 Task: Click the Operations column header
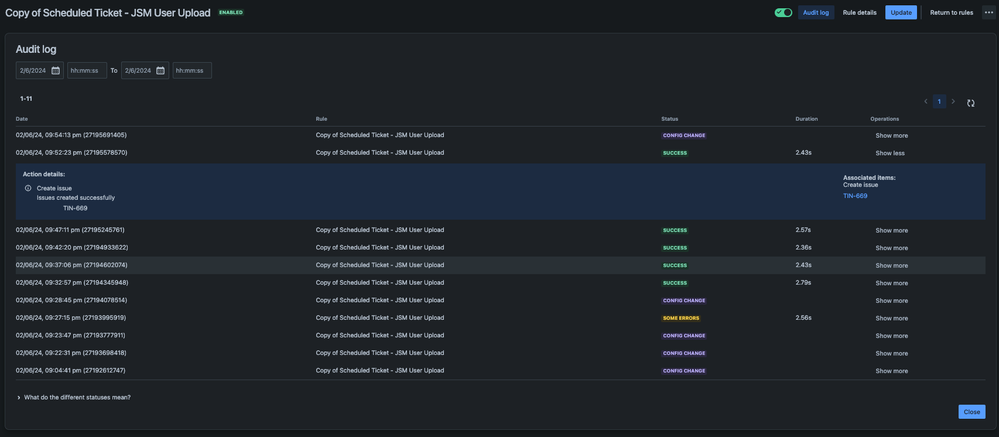(884, 118)
